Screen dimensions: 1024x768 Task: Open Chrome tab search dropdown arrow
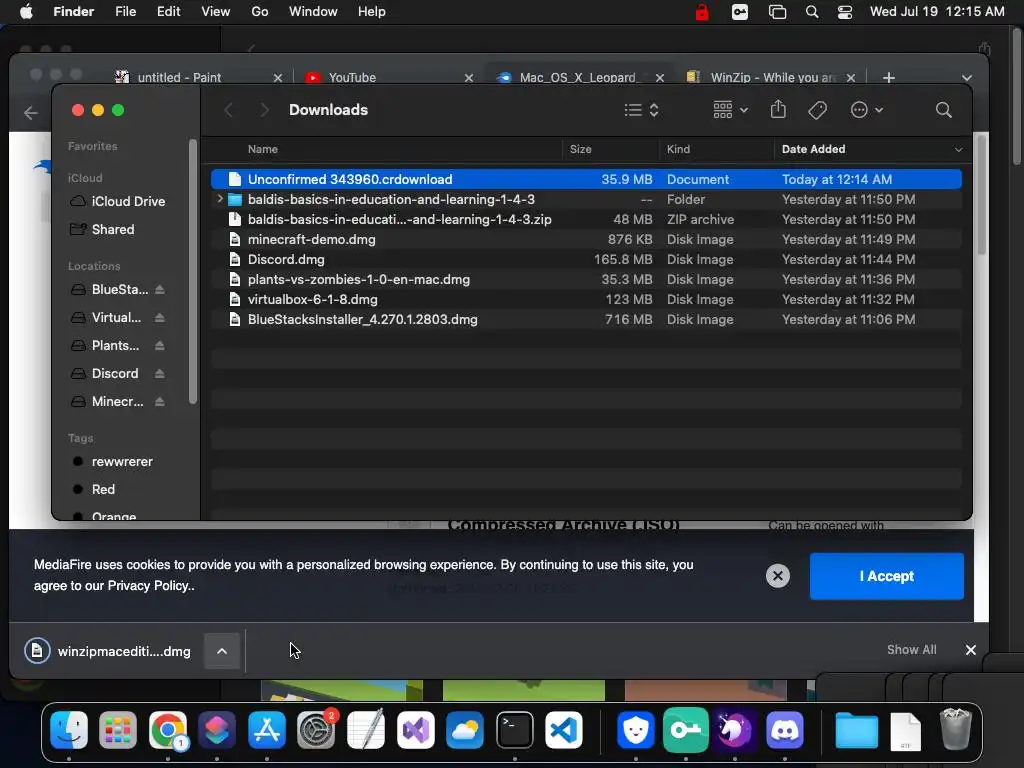[967, 78]
